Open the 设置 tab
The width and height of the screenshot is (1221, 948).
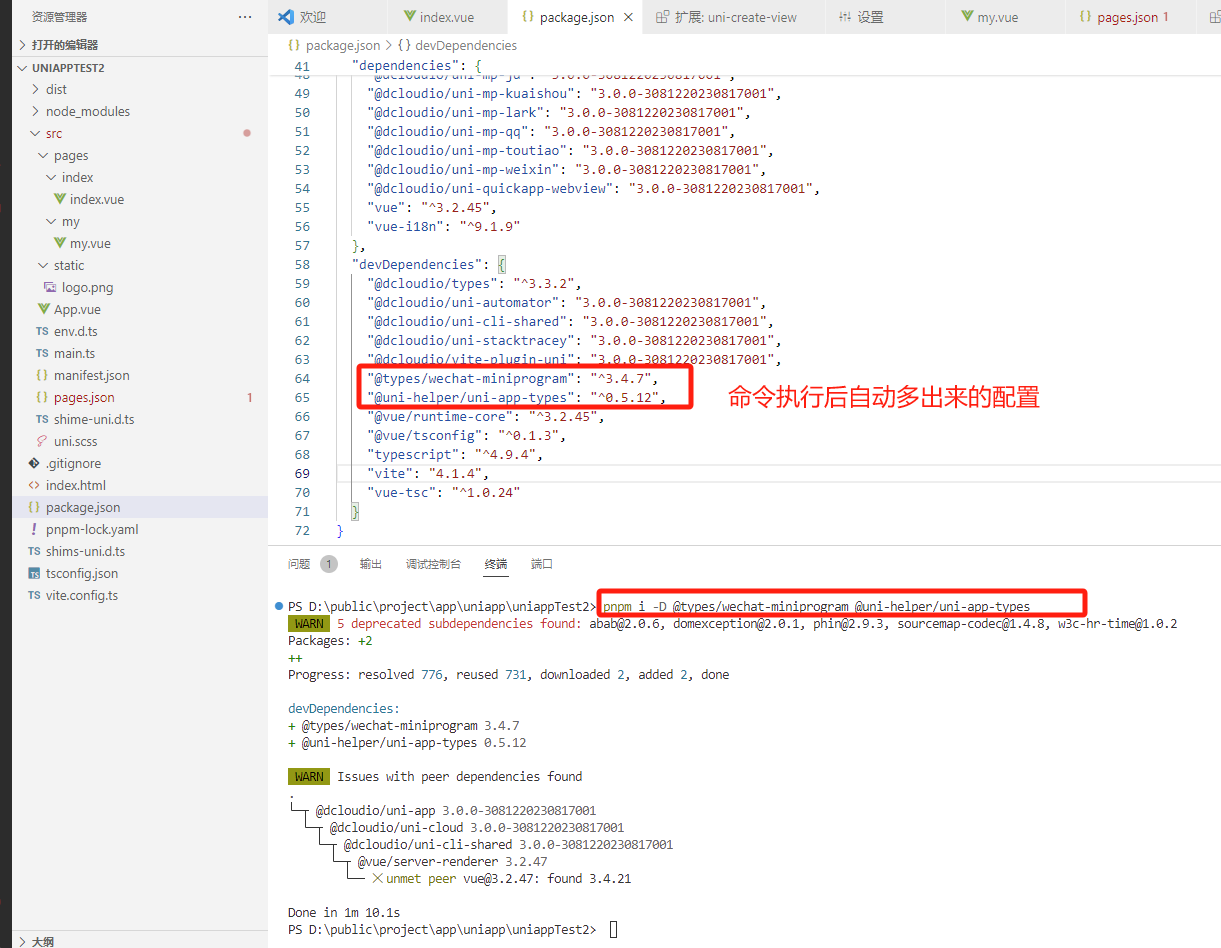[x=870, y=17]
